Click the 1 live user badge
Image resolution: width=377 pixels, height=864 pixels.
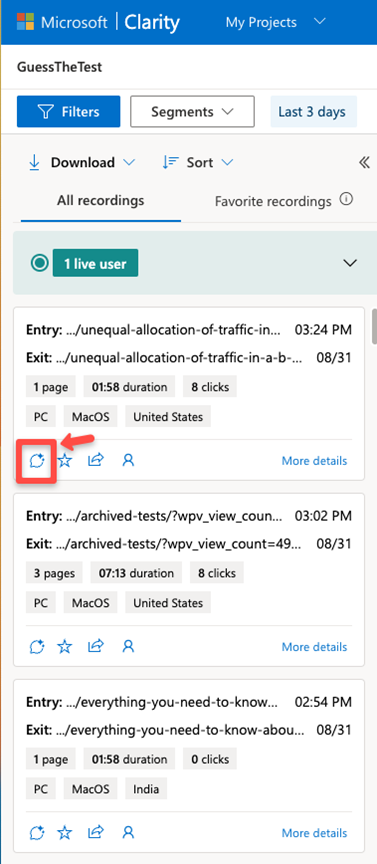click(95, 263)
